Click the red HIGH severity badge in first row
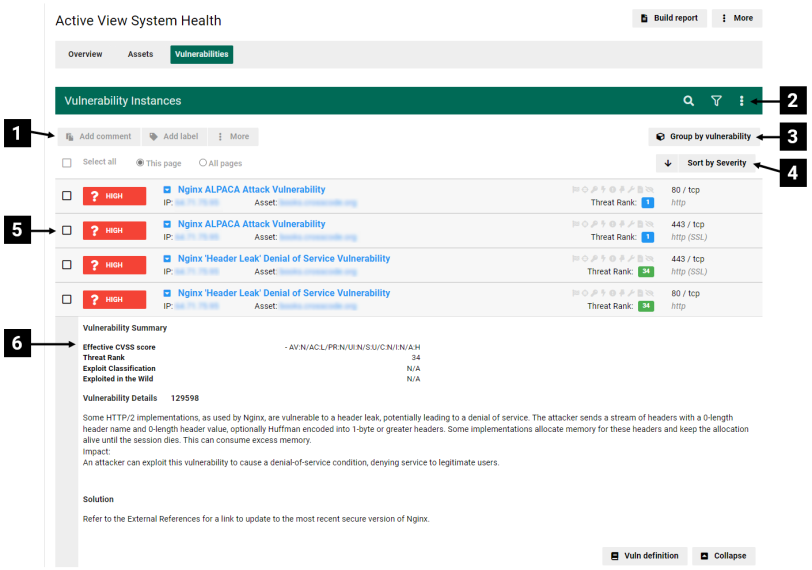The height and width of the screenshot is (570, 812). [114, 196]
